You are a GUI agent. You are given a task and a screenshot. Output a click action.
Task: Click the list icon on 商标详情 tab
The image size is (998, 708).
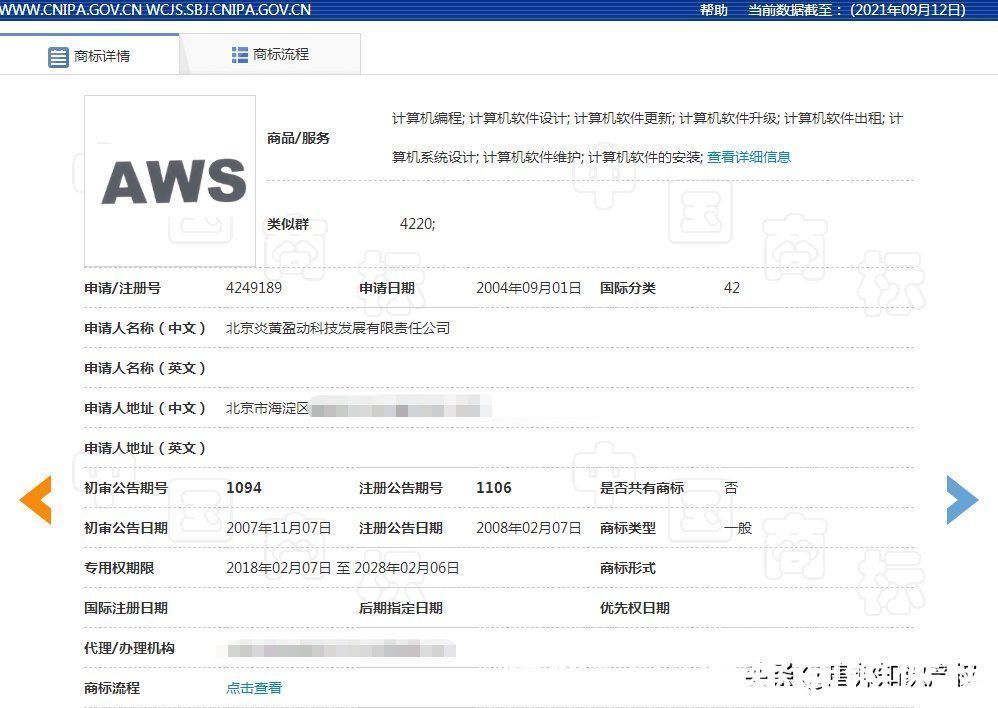pyautogui.click(x=59, y=56)
